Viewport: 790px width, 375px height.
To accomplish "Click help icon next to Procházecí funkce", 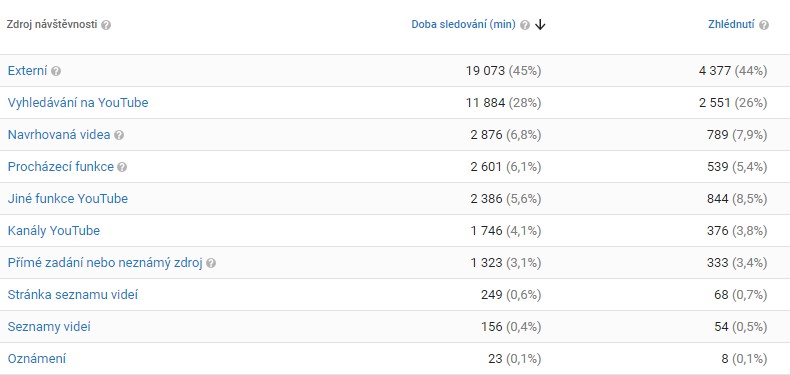I will pos(122,167).
